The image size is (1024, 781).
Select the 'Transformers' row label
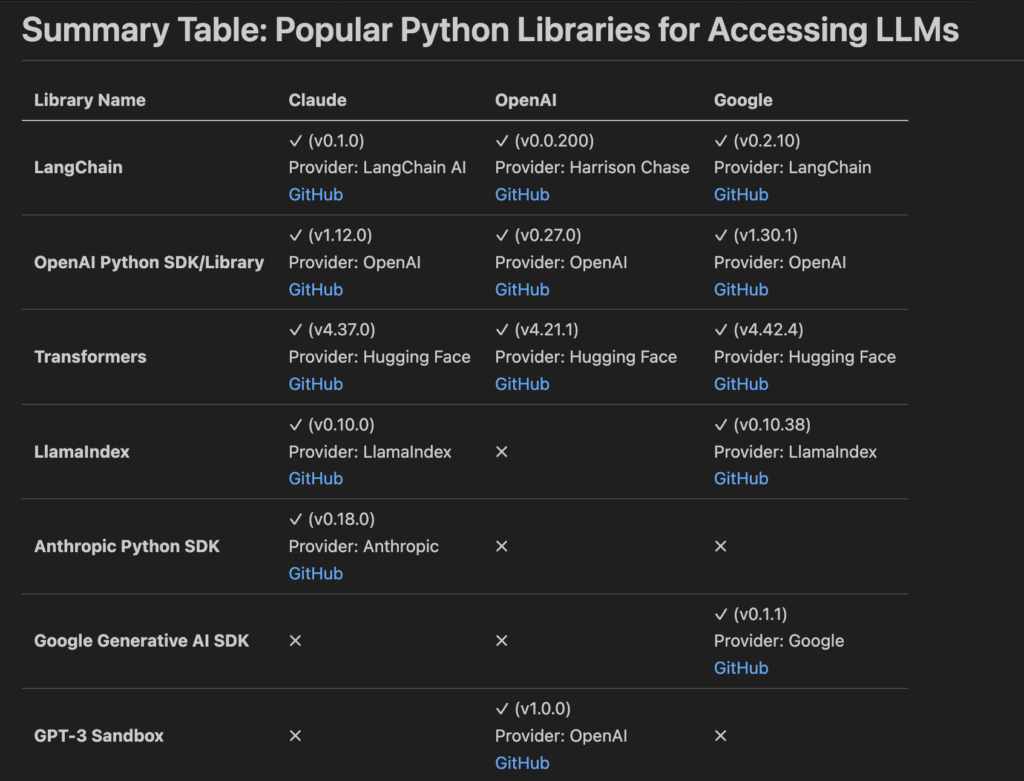tap(90, 357)
